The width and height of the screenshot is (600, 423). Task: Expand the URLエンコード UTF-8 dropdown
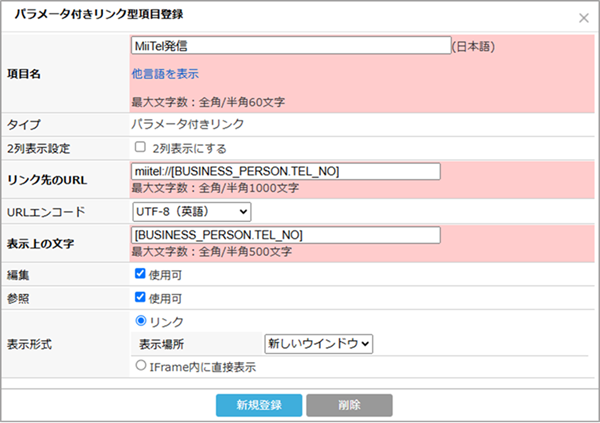click(191, 211)
